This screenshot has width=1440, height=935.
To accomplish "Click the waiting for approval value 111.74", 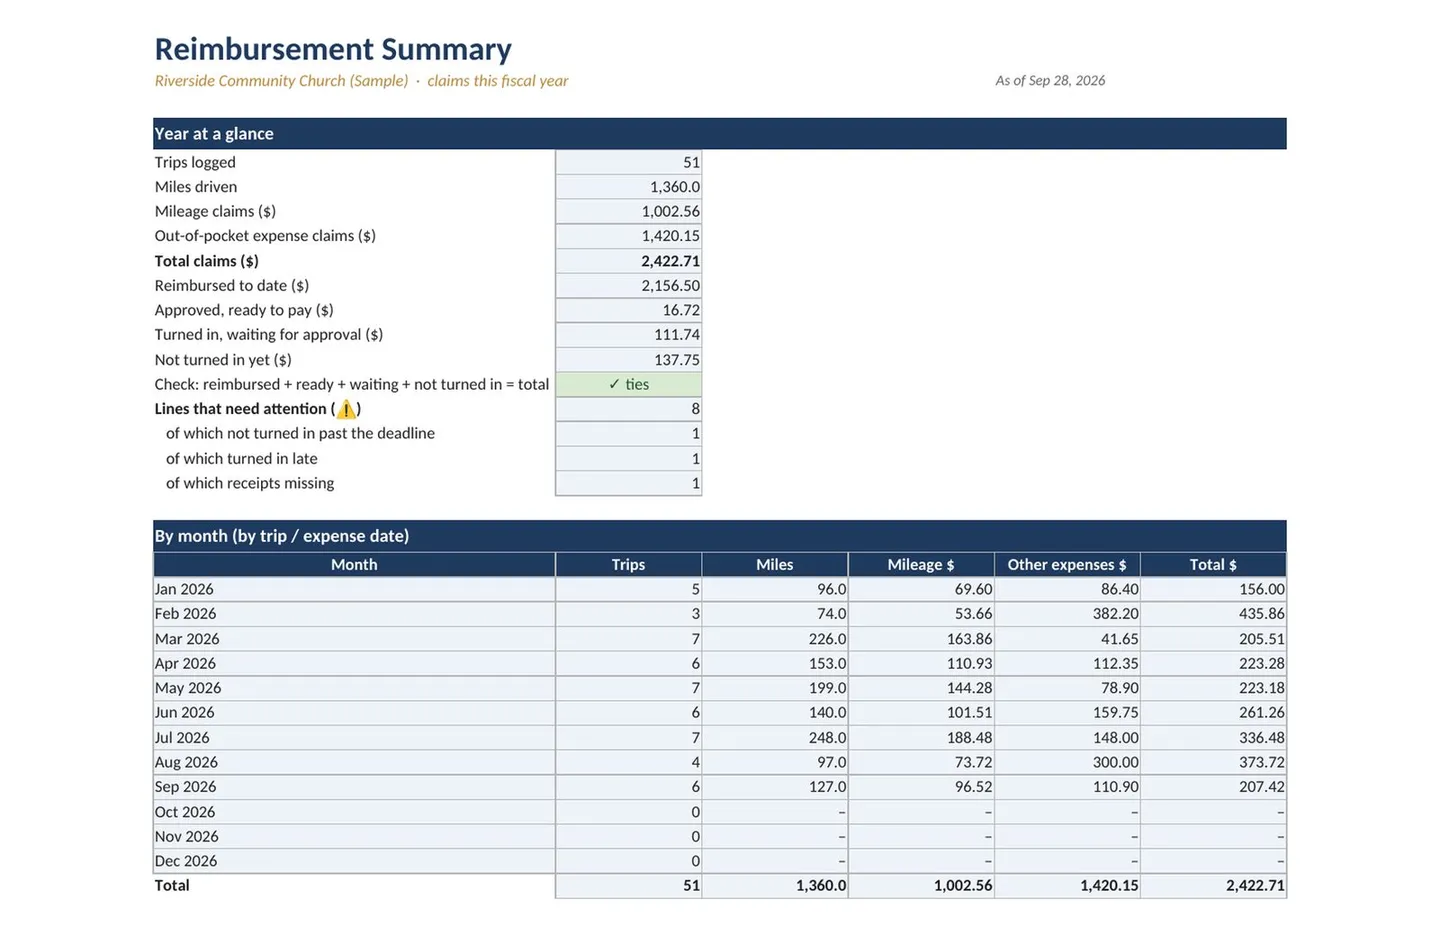I will (628, 335).
